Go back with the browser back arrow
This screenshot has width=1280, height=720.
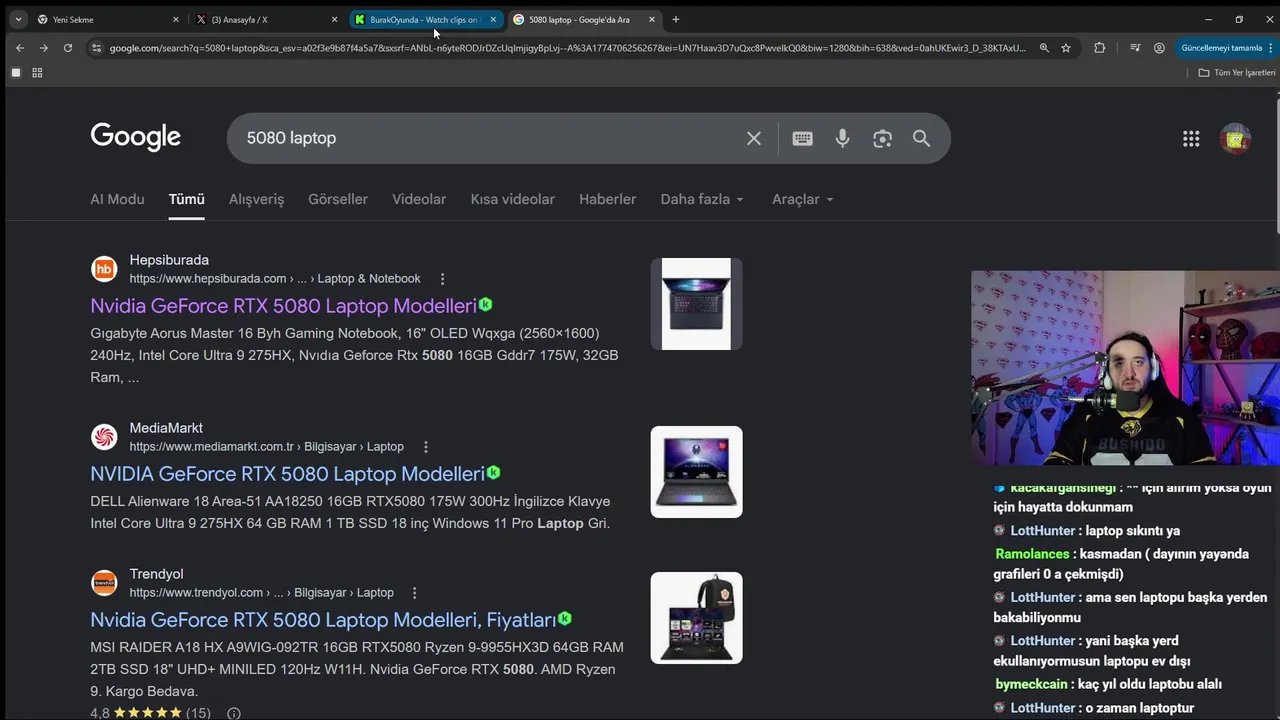coord(20,48)
